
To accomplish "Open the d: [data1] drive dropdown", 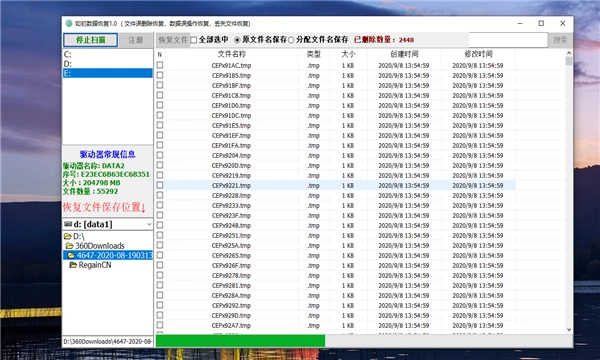I will click(x=149, y=224).
